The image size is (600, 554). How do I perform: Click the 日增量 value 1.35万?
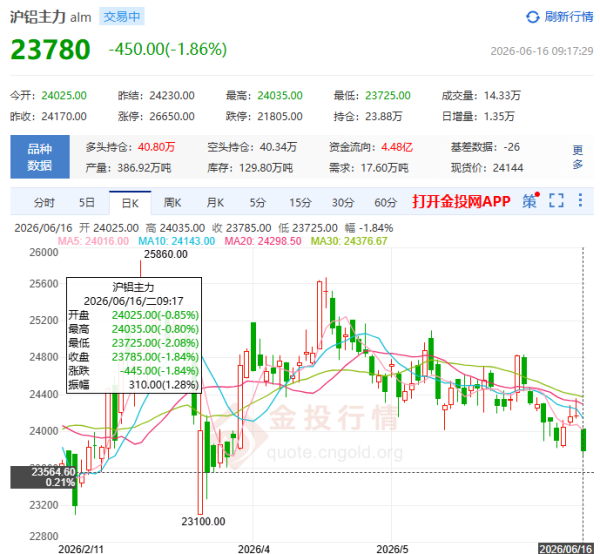[x=499, y=116]
